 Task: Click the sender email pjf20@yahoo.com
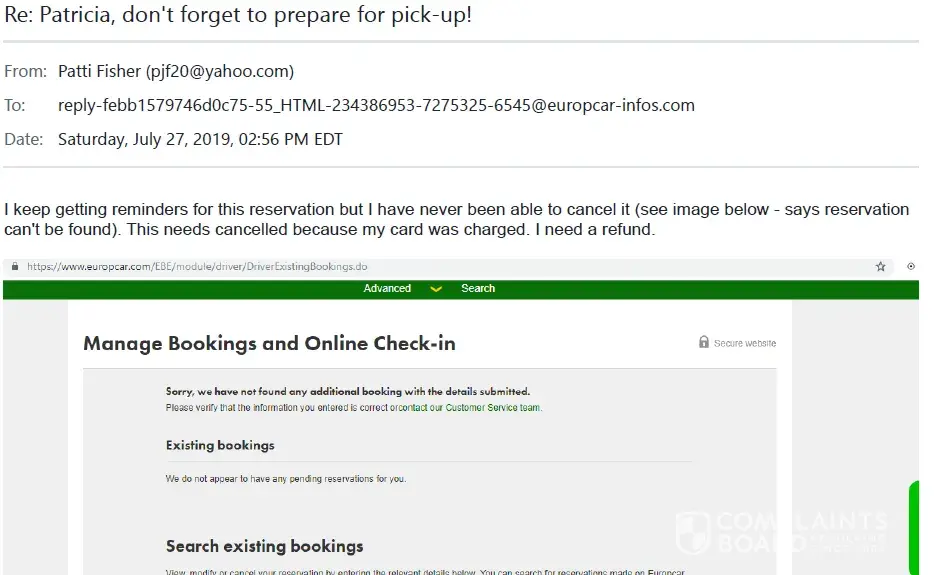(220, 71)
